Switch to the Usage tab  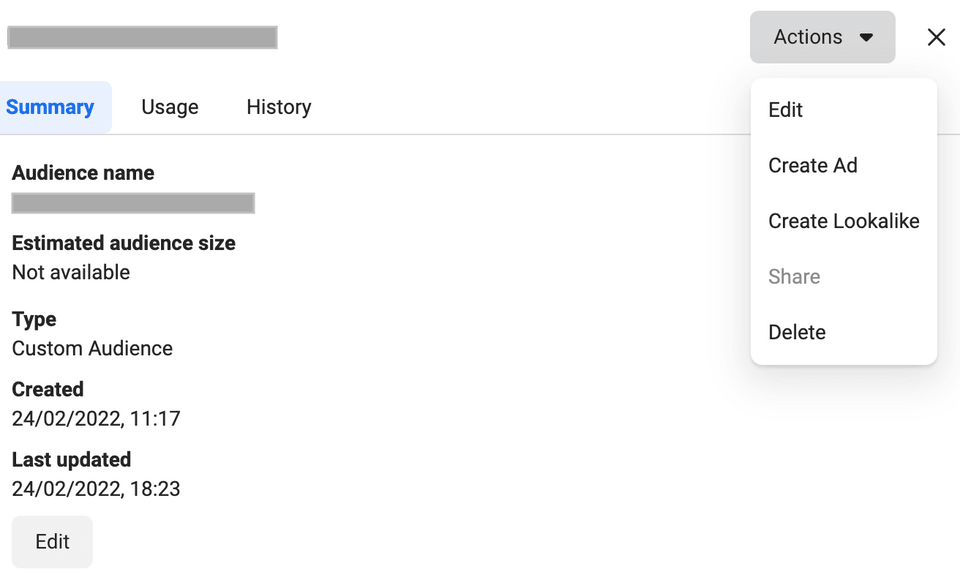(169, 107)
